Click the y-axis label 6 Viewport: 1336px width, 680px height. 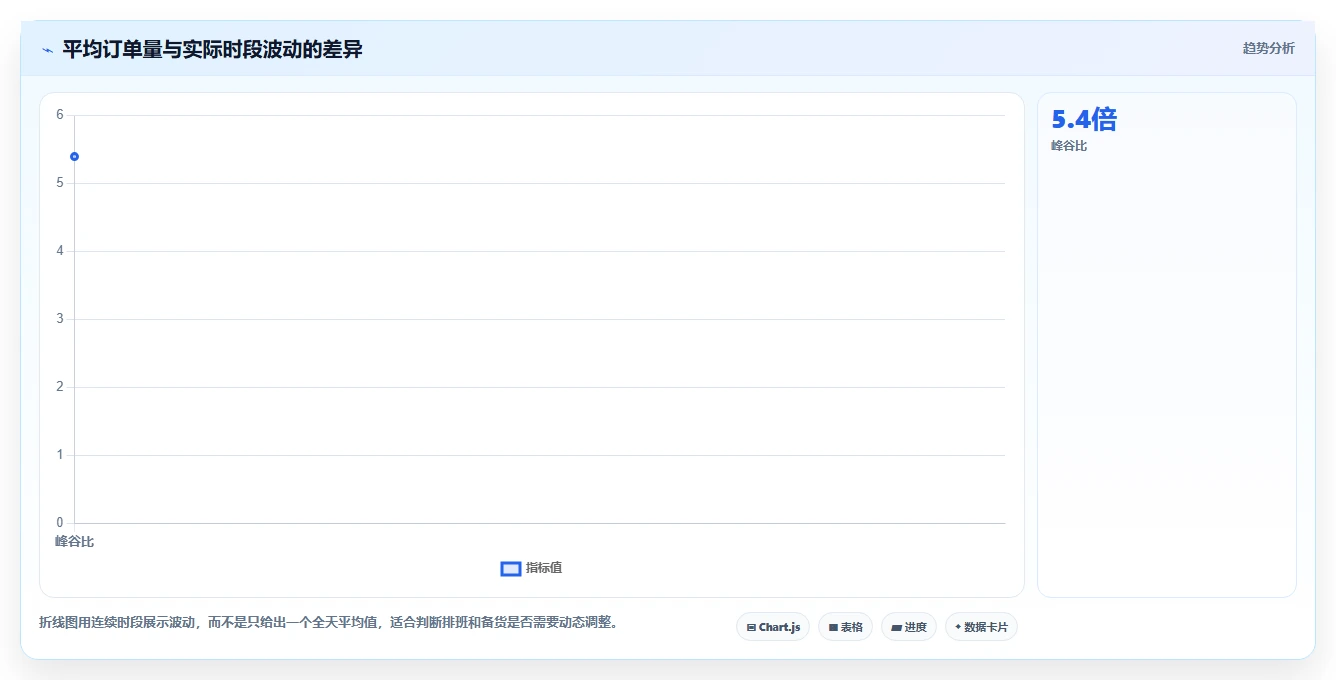tap(60, 115)
